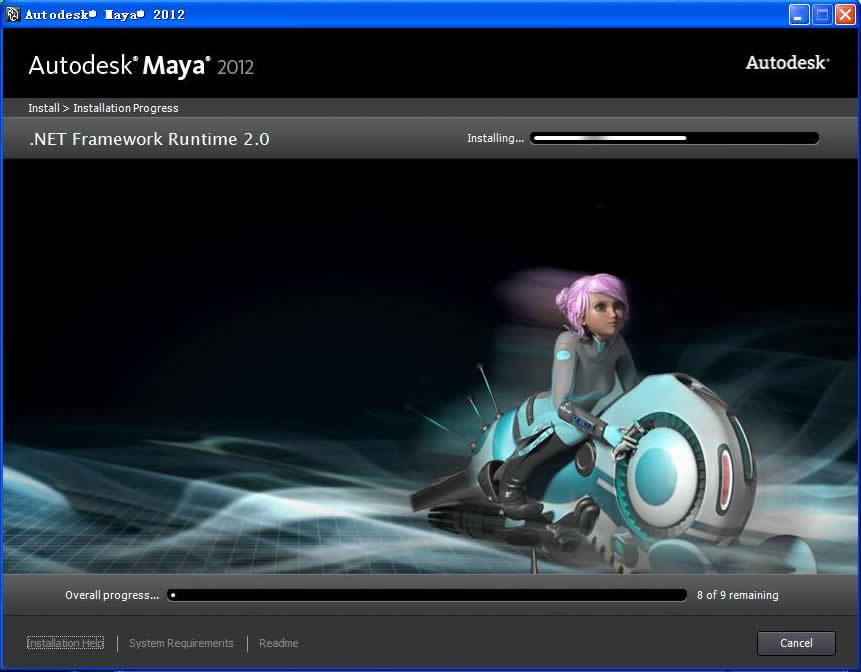The width and height of the screenshot is (861, 672).
Task: Click the Autodesk brand logo at top right
Action: [x=786, y=62]
